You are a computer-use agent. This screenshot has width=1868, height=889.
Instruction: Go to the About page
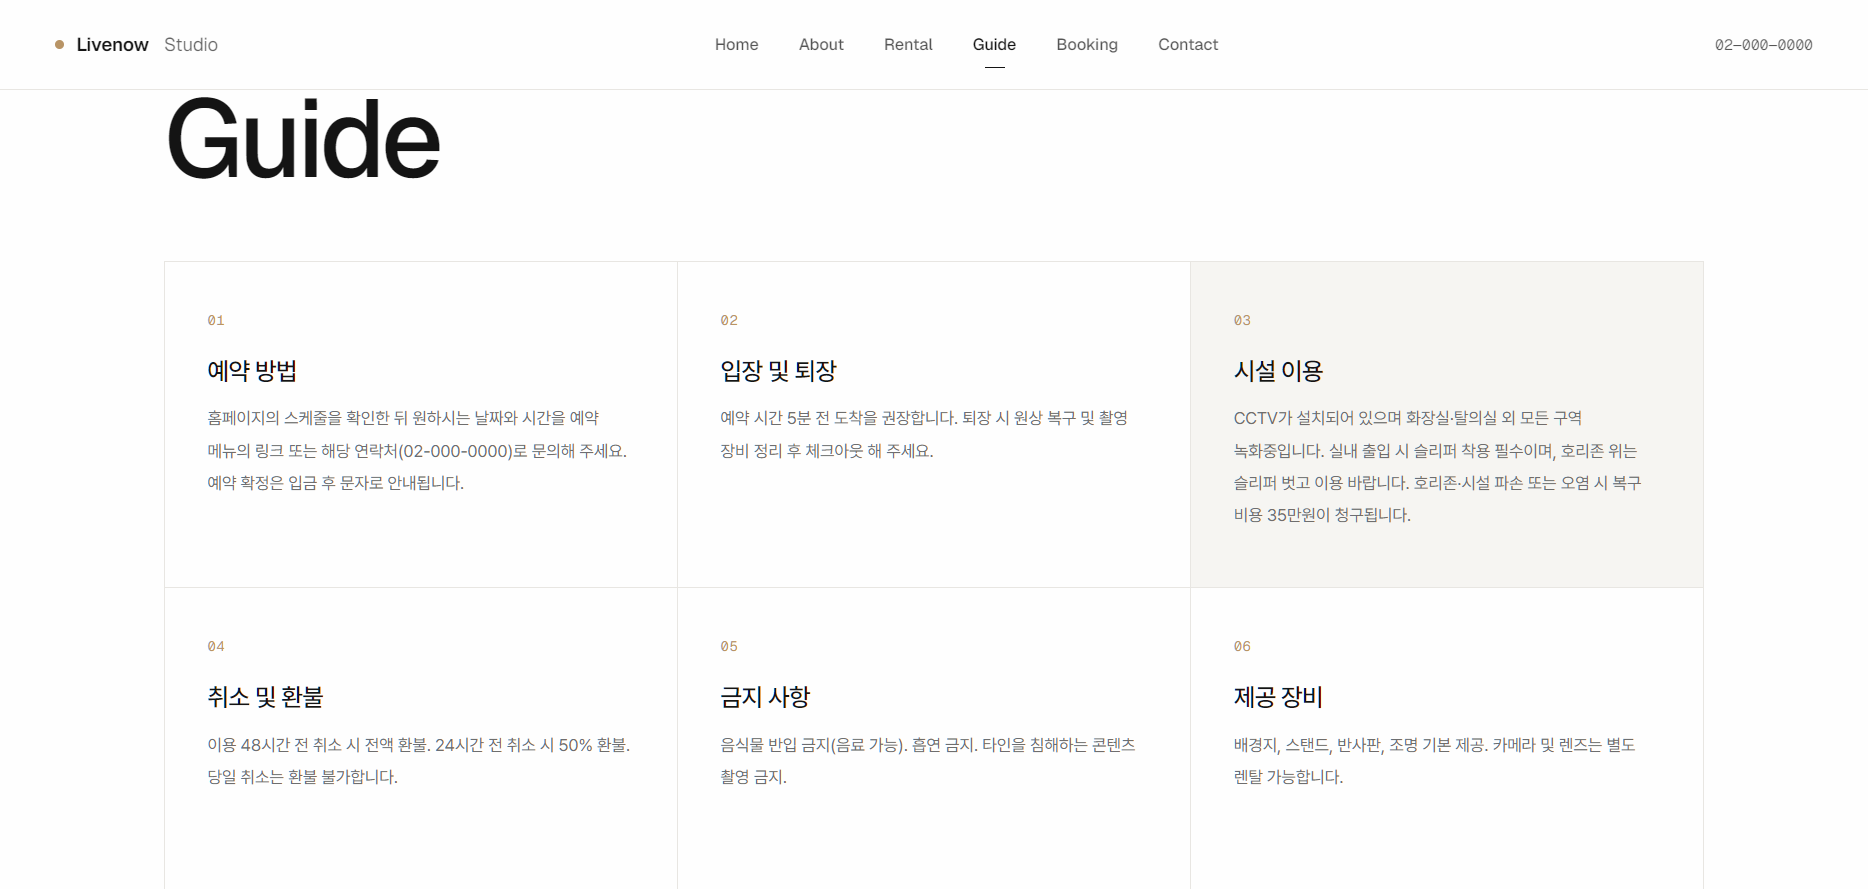(x=821, y=45)
